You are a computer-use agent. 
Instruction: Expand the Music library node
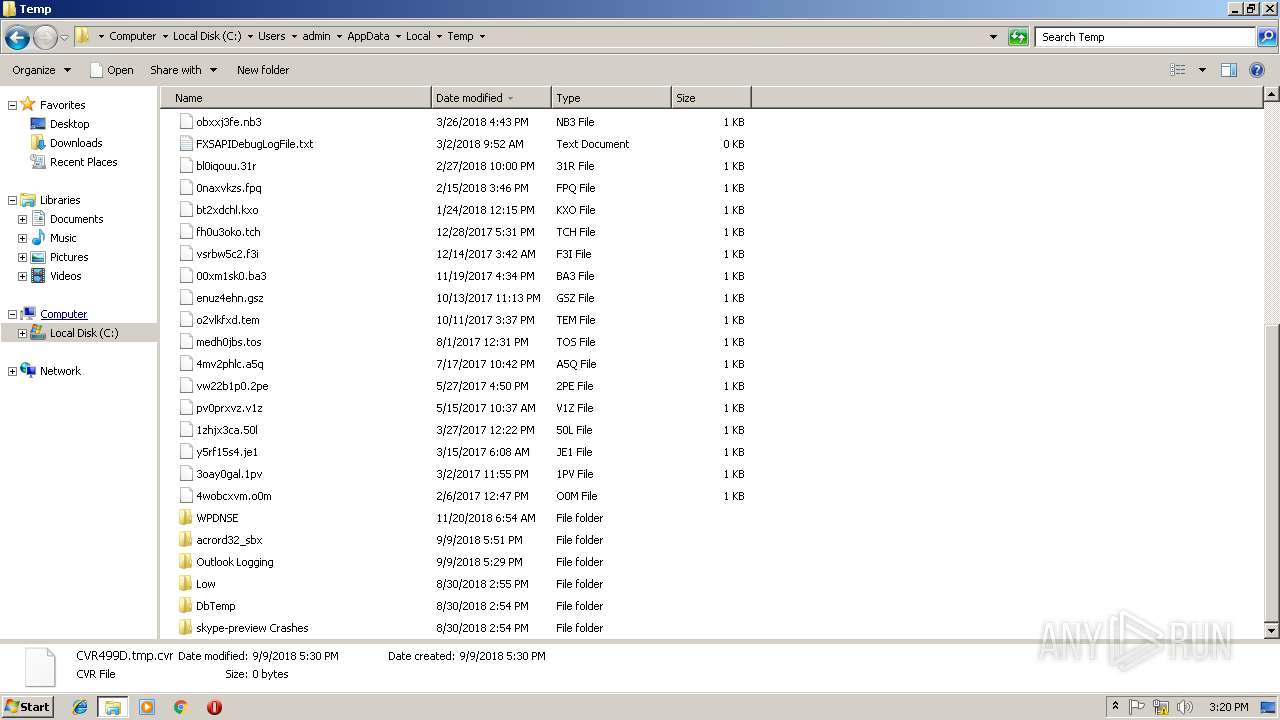tap(22, 238)
